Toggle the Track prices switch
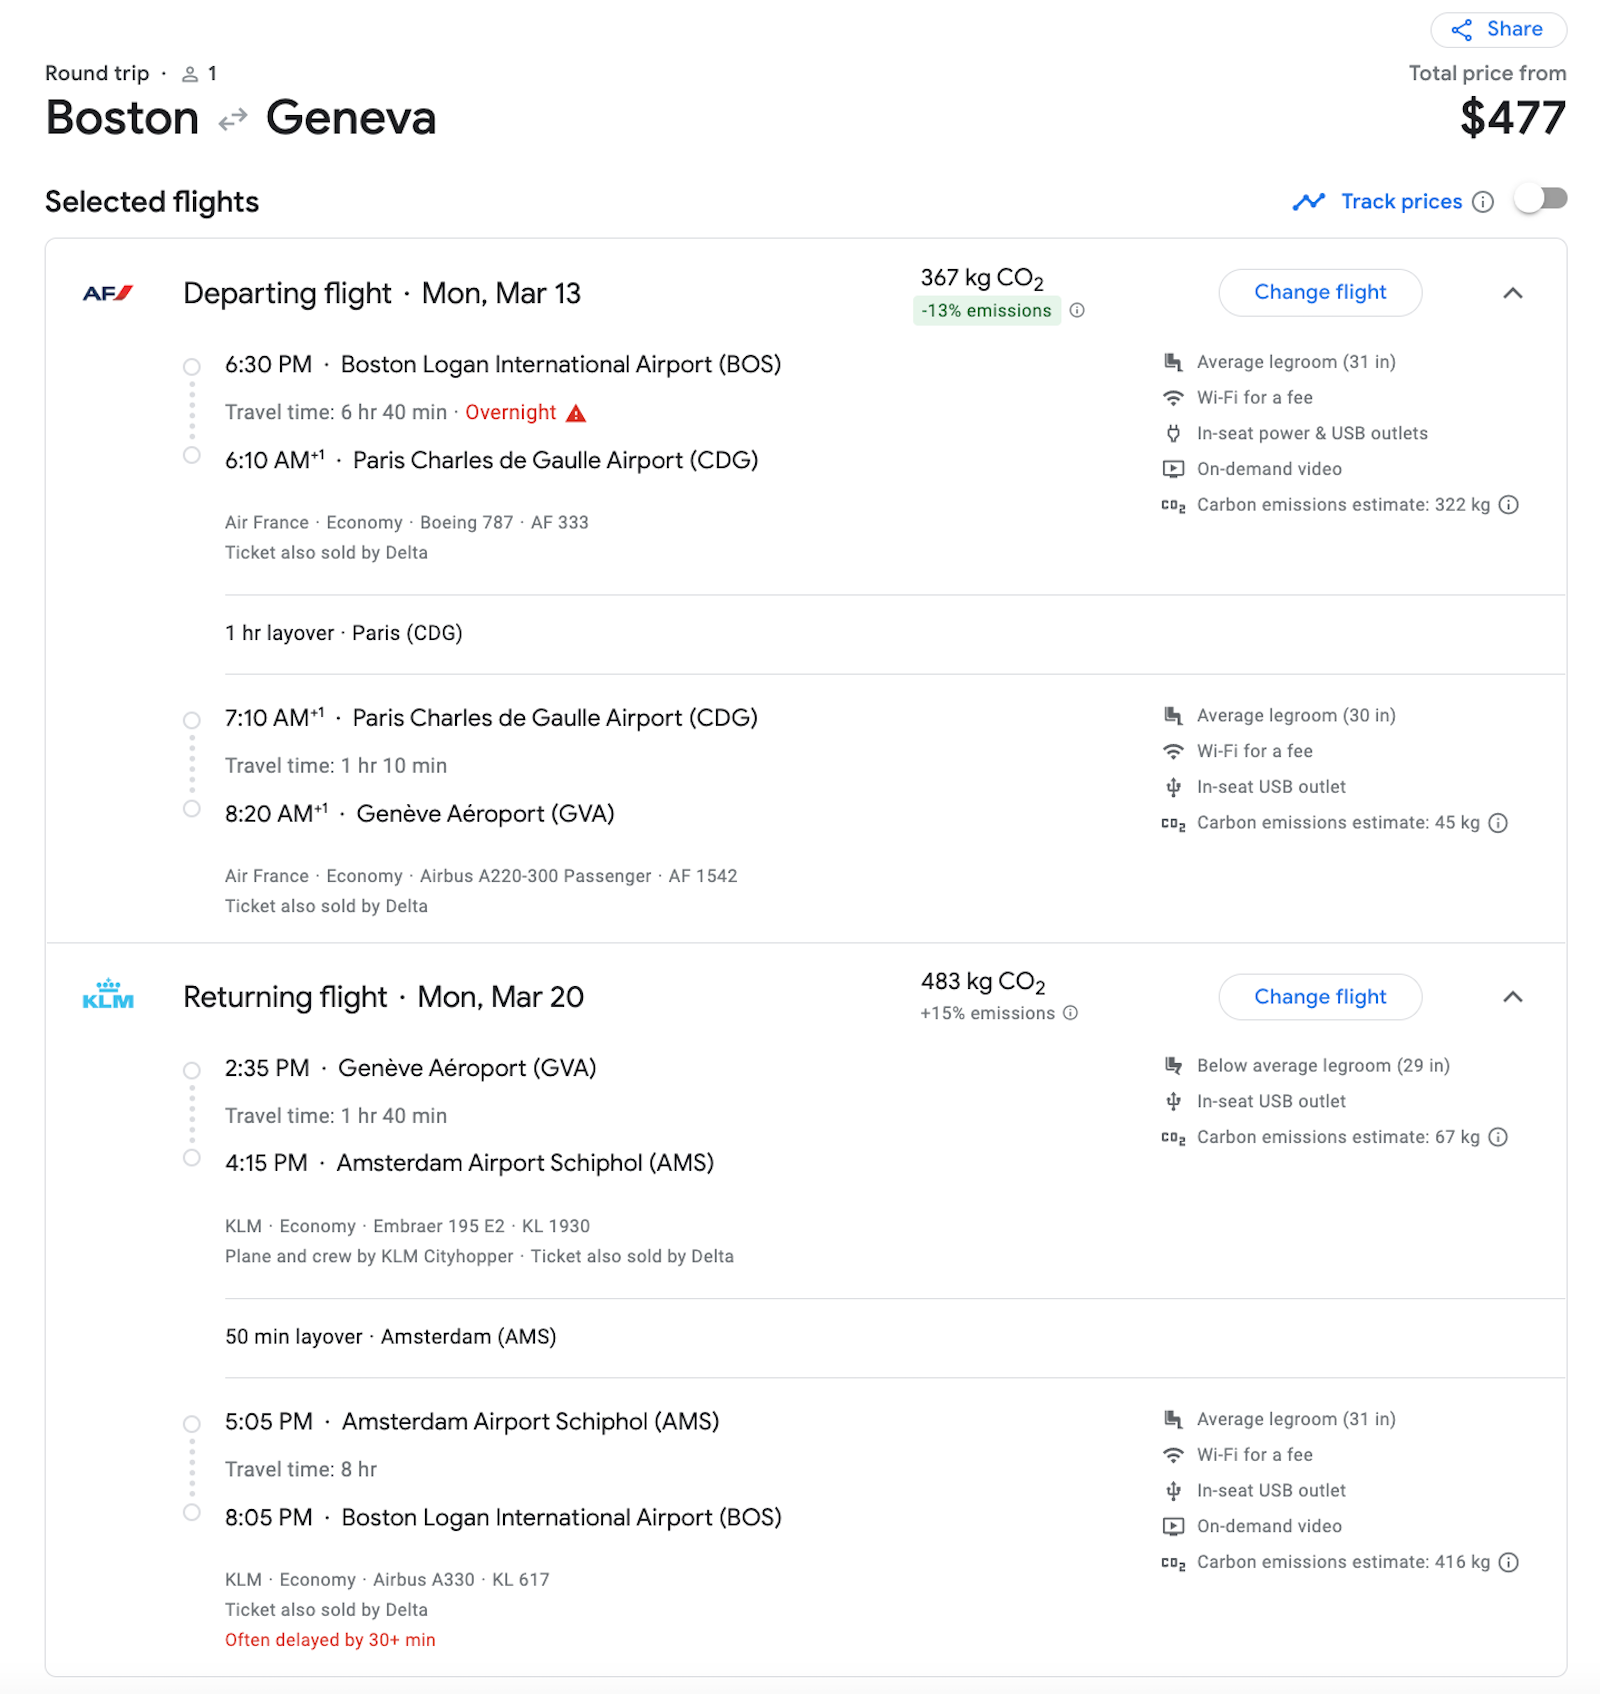1600x1694 pixels. (x=1540, y=200)
